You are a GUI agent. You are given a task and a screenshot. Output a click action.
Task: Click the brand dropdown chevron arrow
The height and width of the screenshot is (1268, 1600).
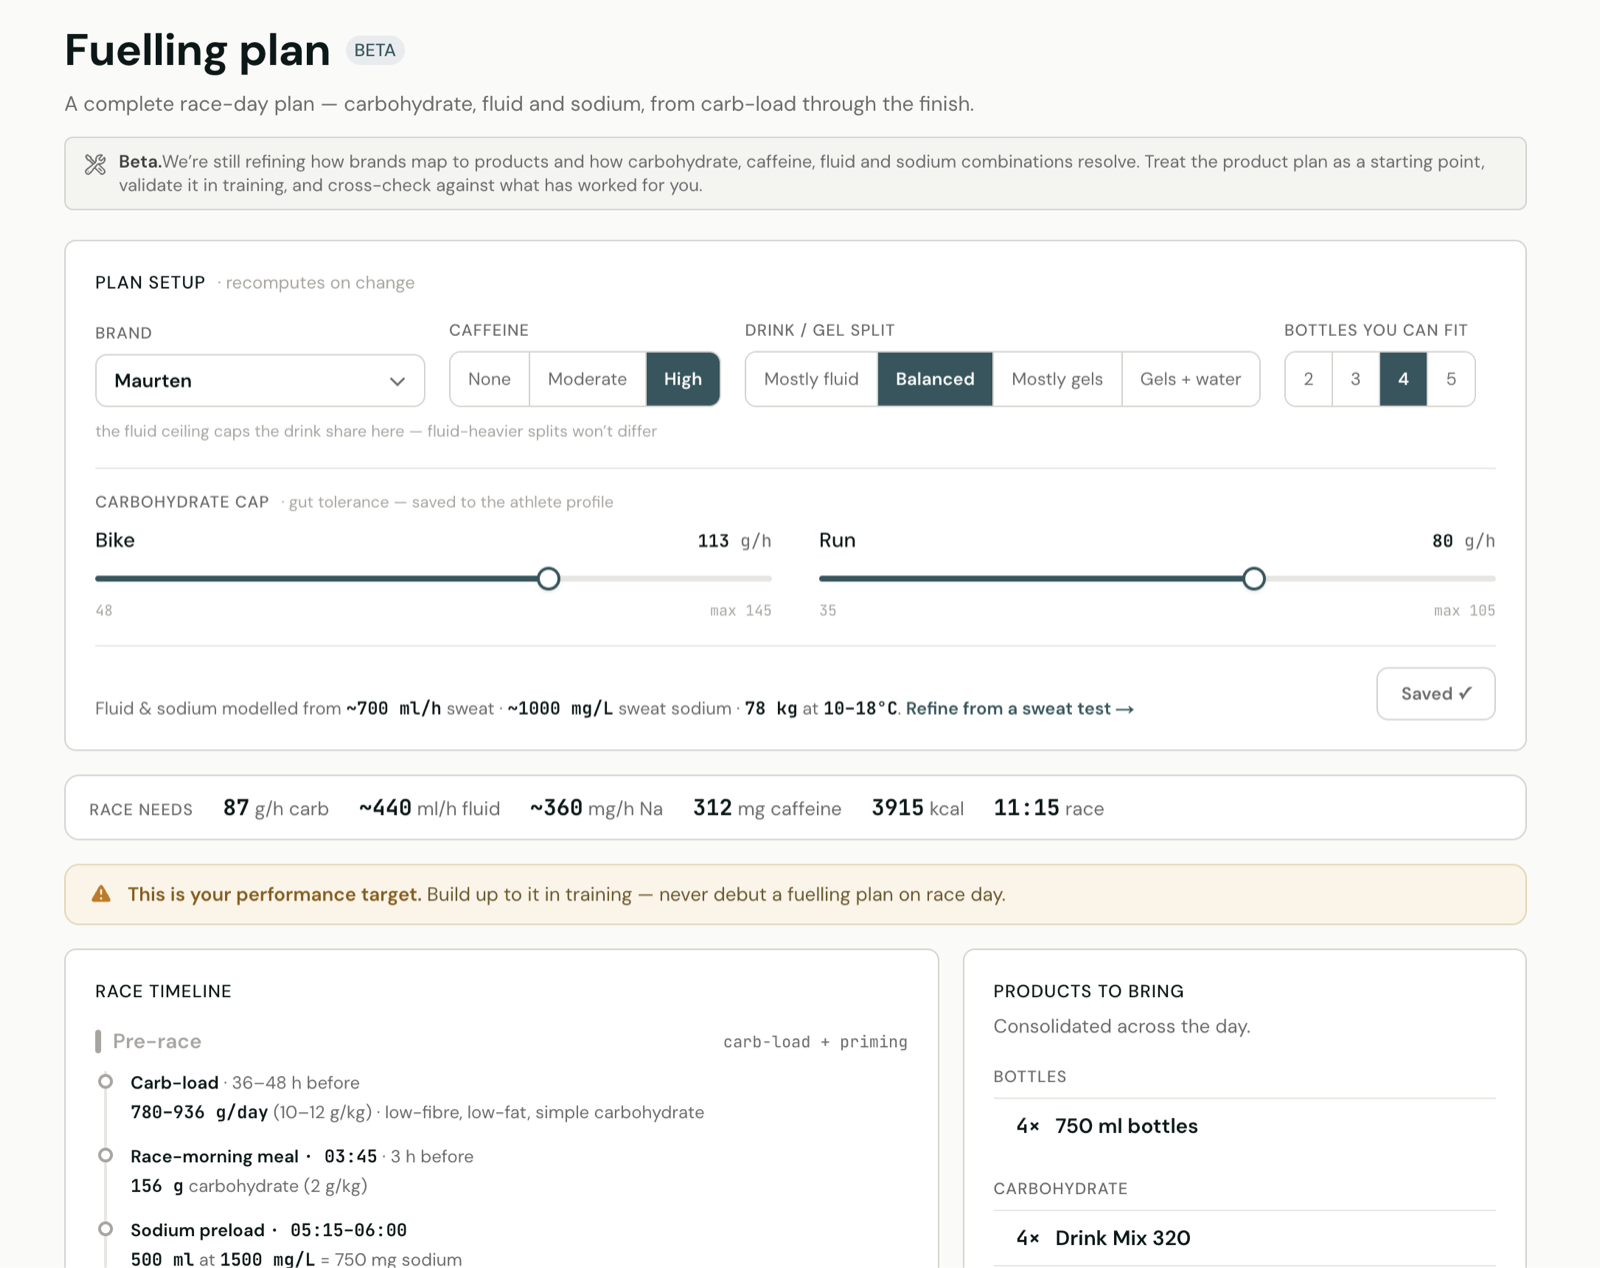(x=397, y=381)
